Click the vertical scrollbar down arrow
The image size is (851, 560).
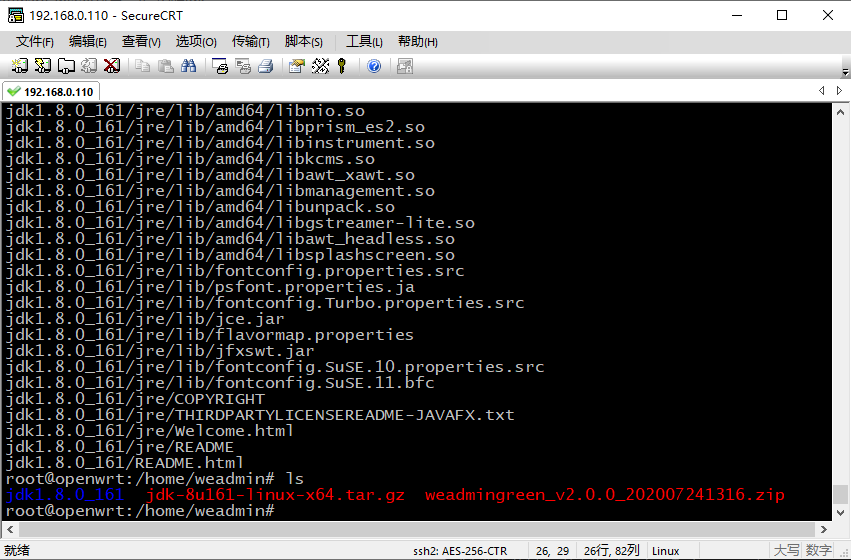(x=840, y=512)
